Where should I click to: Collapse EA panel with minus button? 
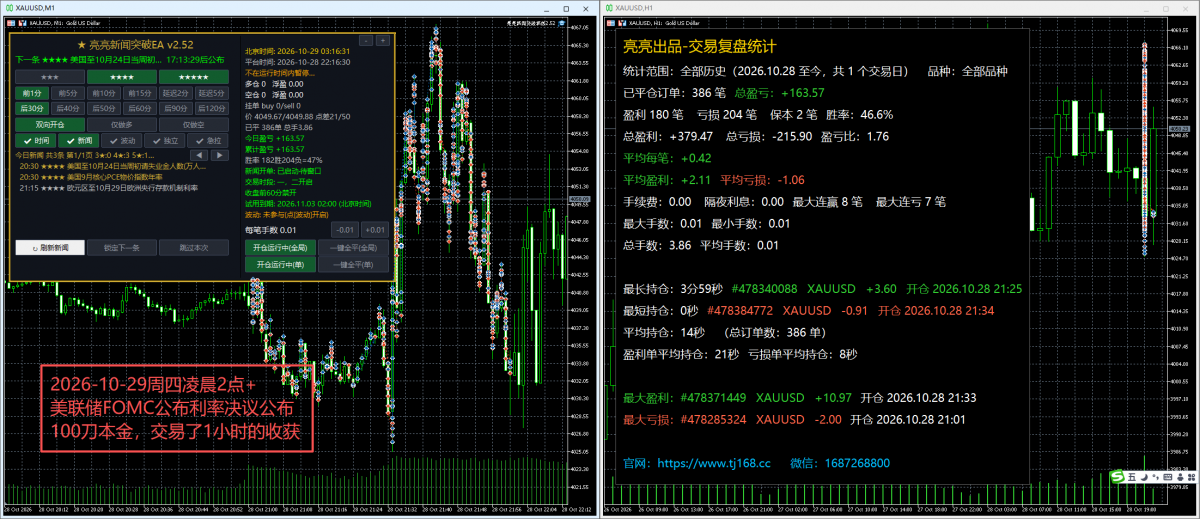tap(366, 40)
